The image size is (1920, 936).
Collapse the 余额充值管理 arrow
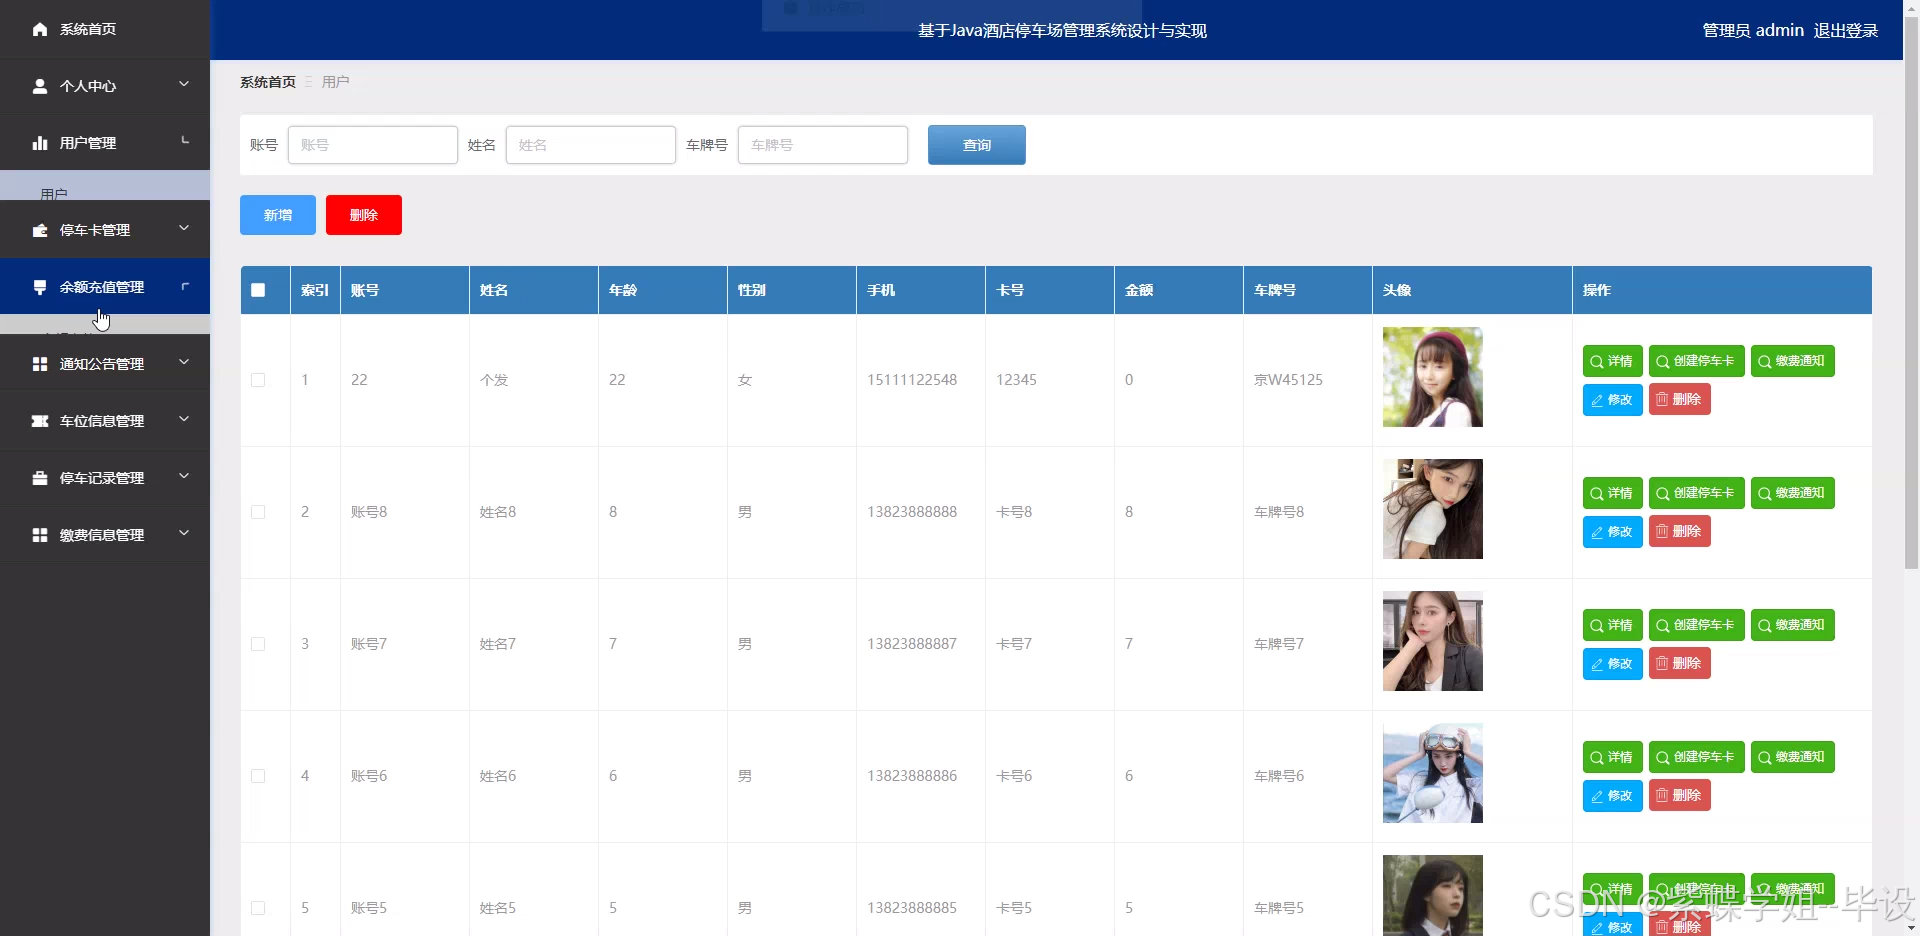tap(184, 286)
